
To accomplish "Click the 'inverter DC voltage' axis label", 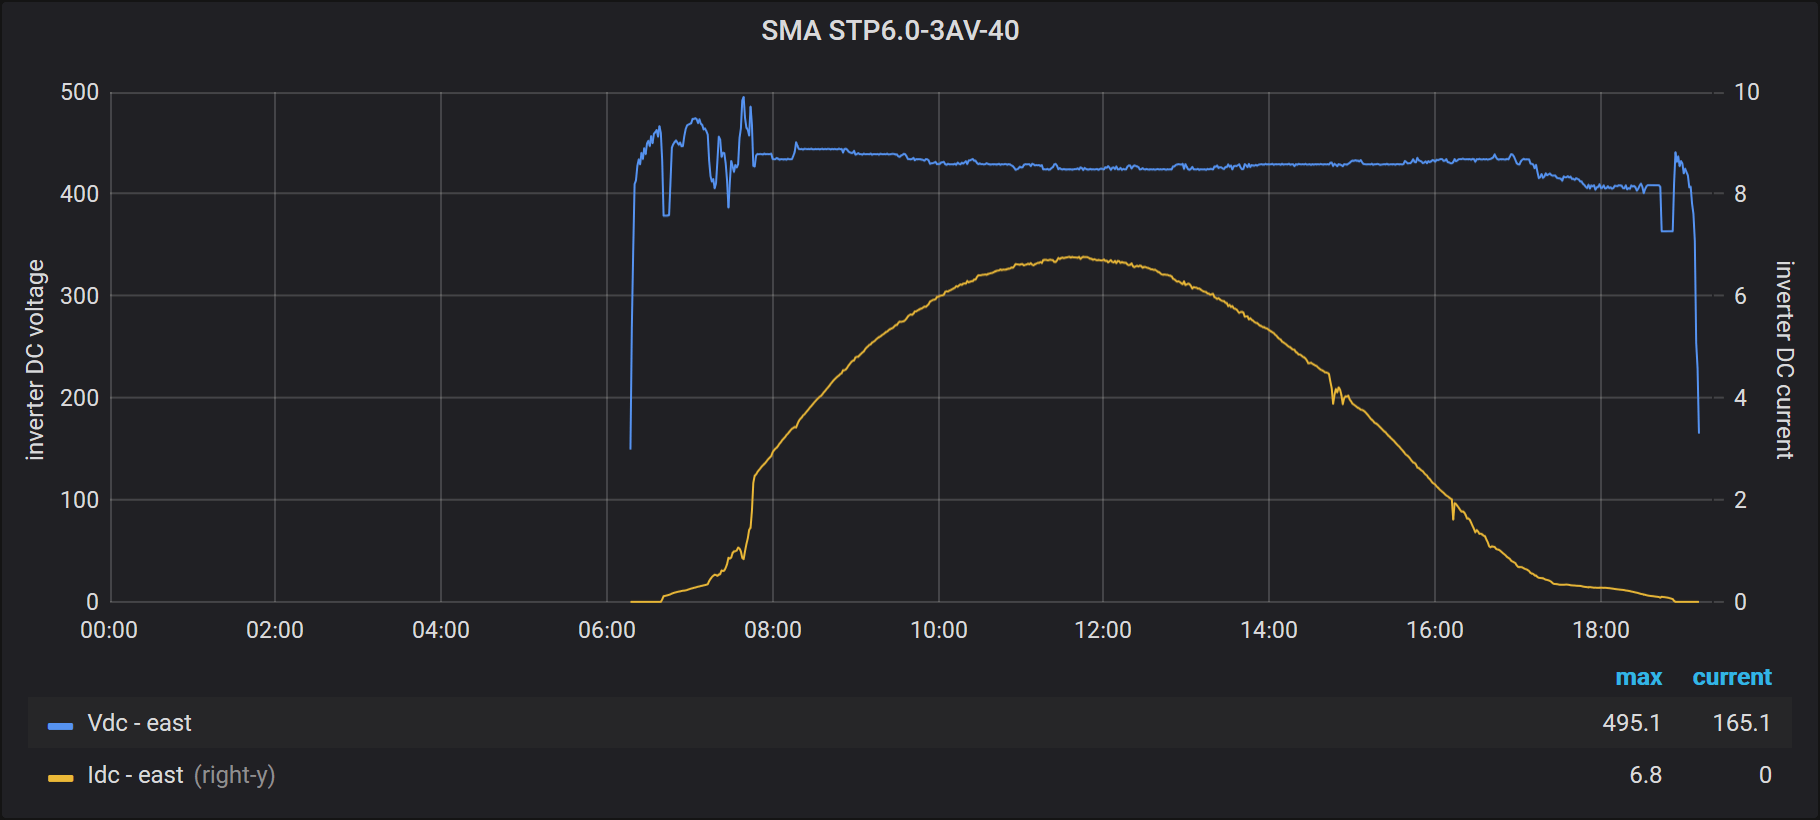I will 36,360.
